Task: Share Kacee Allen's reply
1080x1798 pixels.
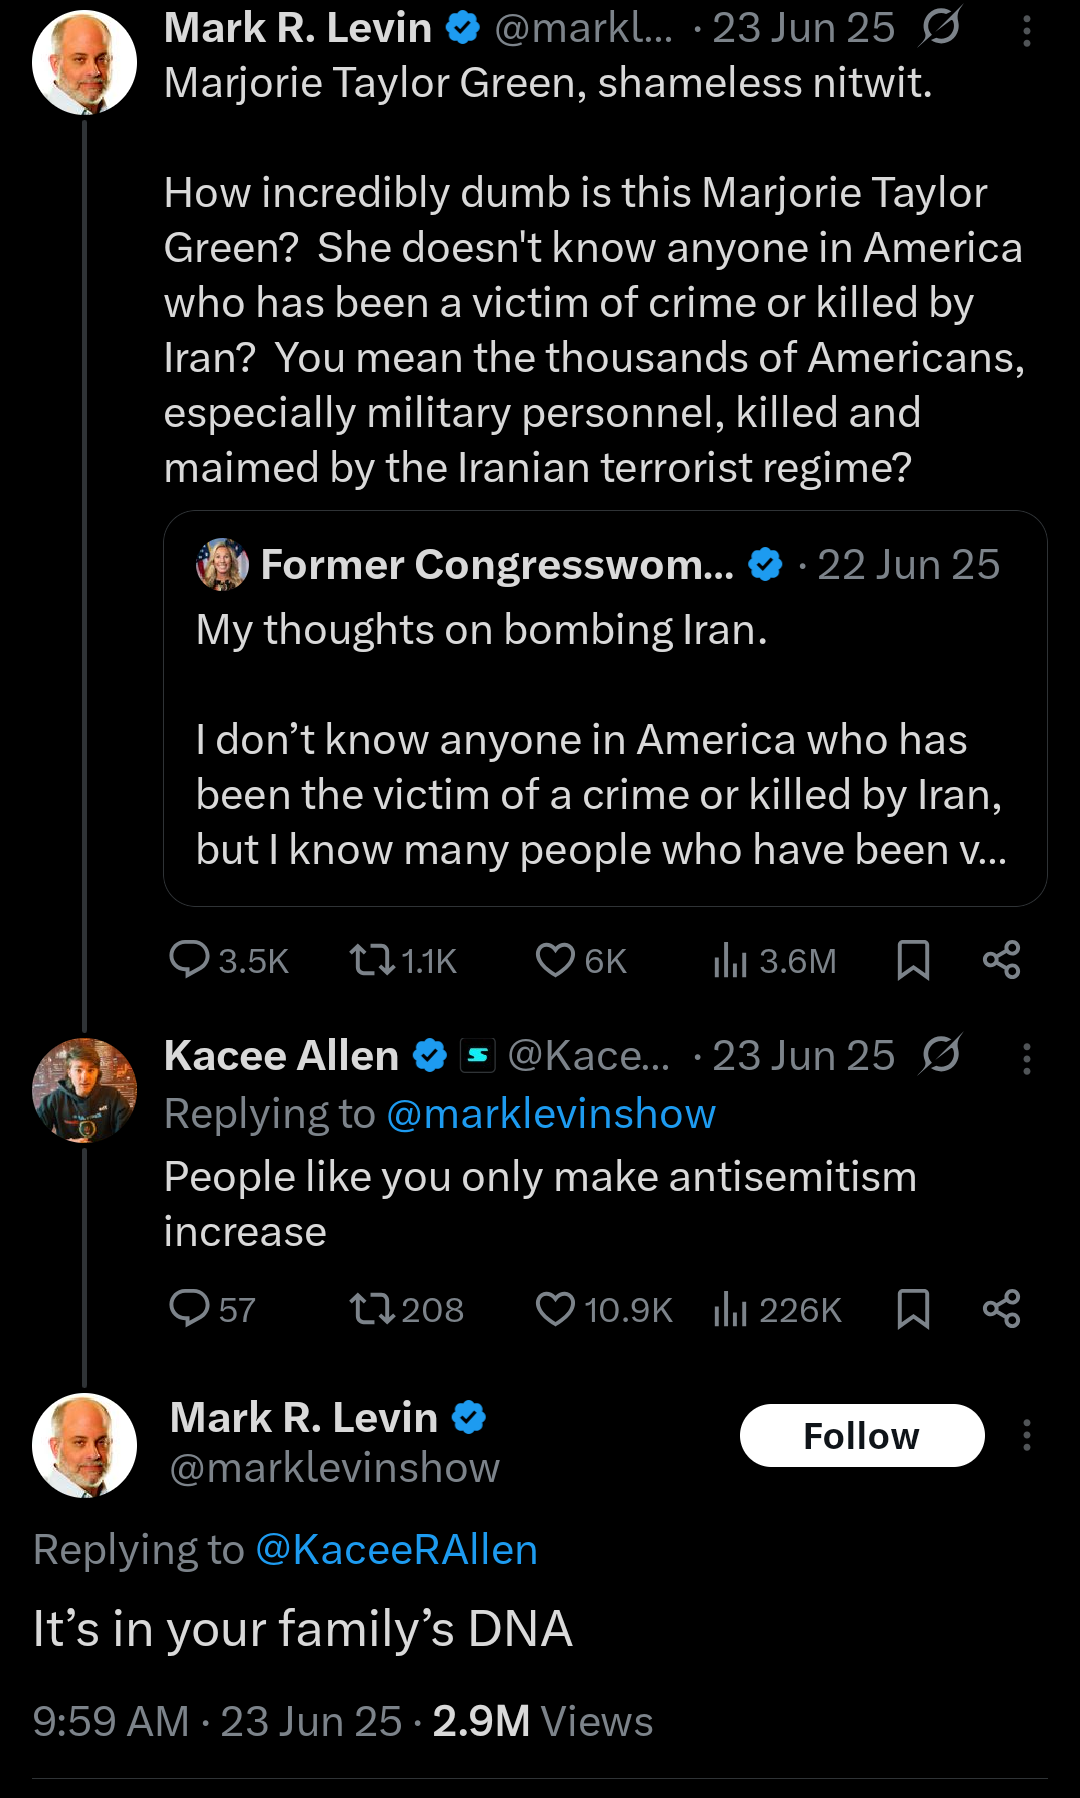Action: [x=1001, y=1308]
